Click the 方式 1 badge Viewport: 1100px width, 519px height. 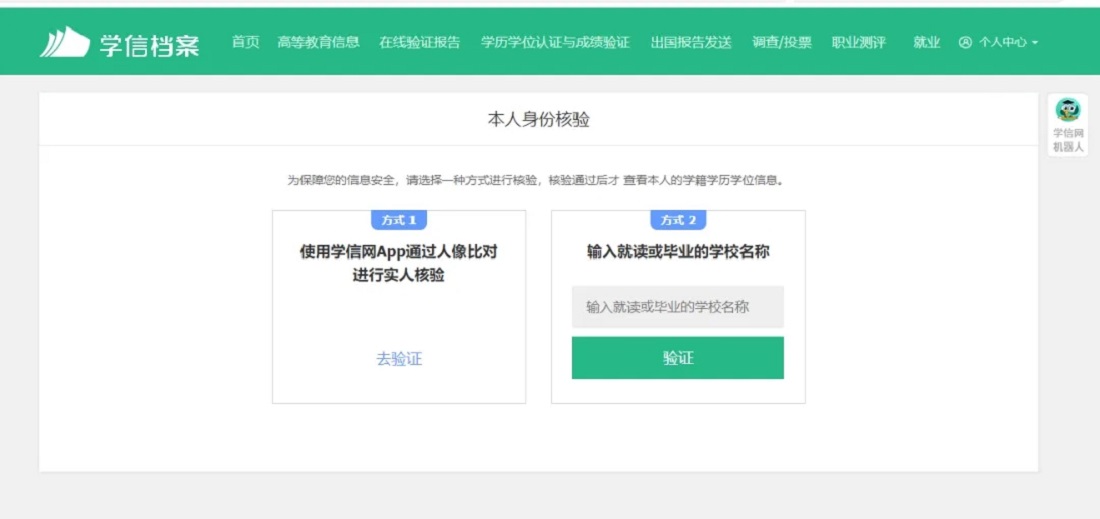(x=398, y=220)
